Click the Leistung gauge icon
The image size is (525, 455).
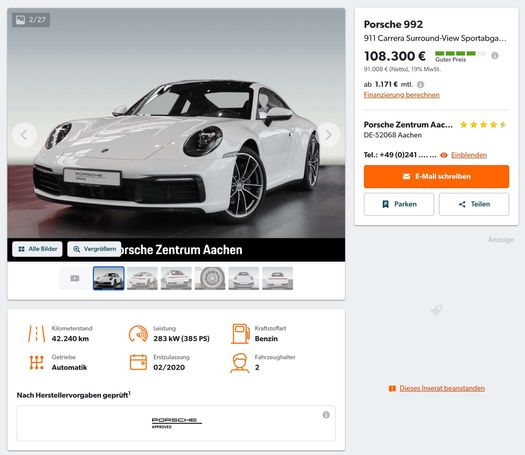pos(138,334)
